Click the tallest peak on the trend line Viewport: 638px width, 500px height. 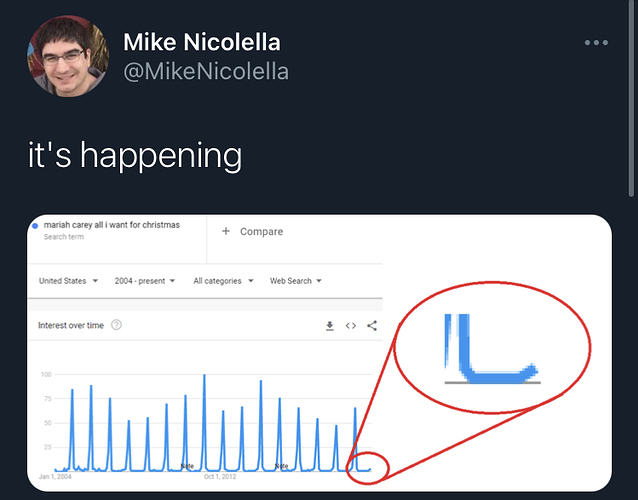pyautogui.click(x=204, y=377)
